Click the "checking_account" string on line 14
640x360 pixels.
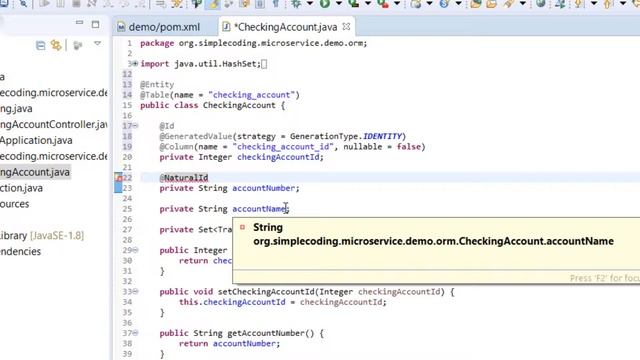[251, 95]
